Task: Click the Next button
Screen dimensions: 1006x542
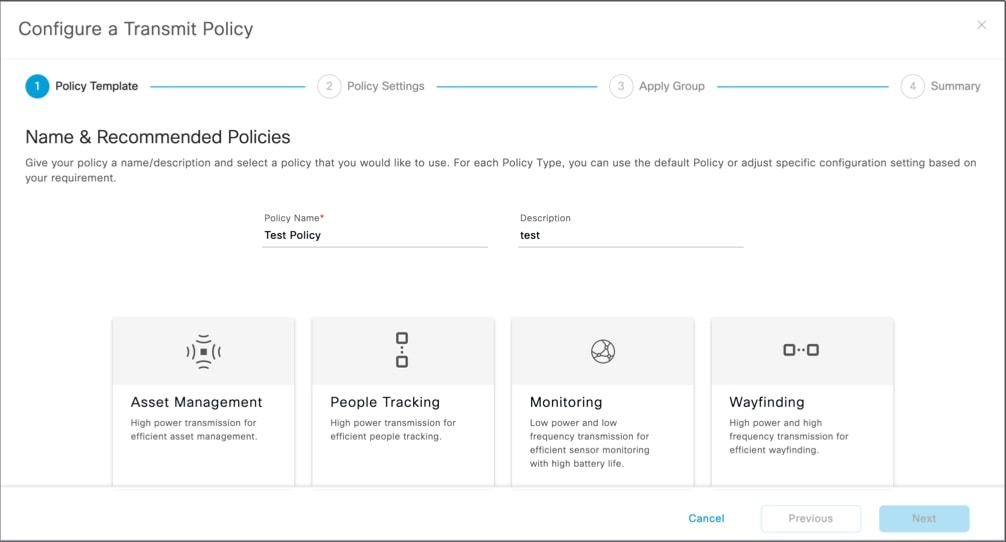Action: tap(924, 518)
